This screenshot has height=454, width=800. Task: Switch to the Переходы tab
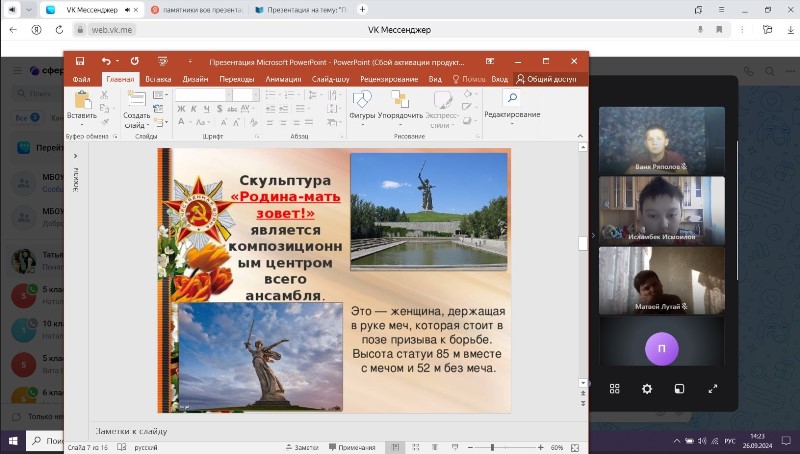coord(237,79)
